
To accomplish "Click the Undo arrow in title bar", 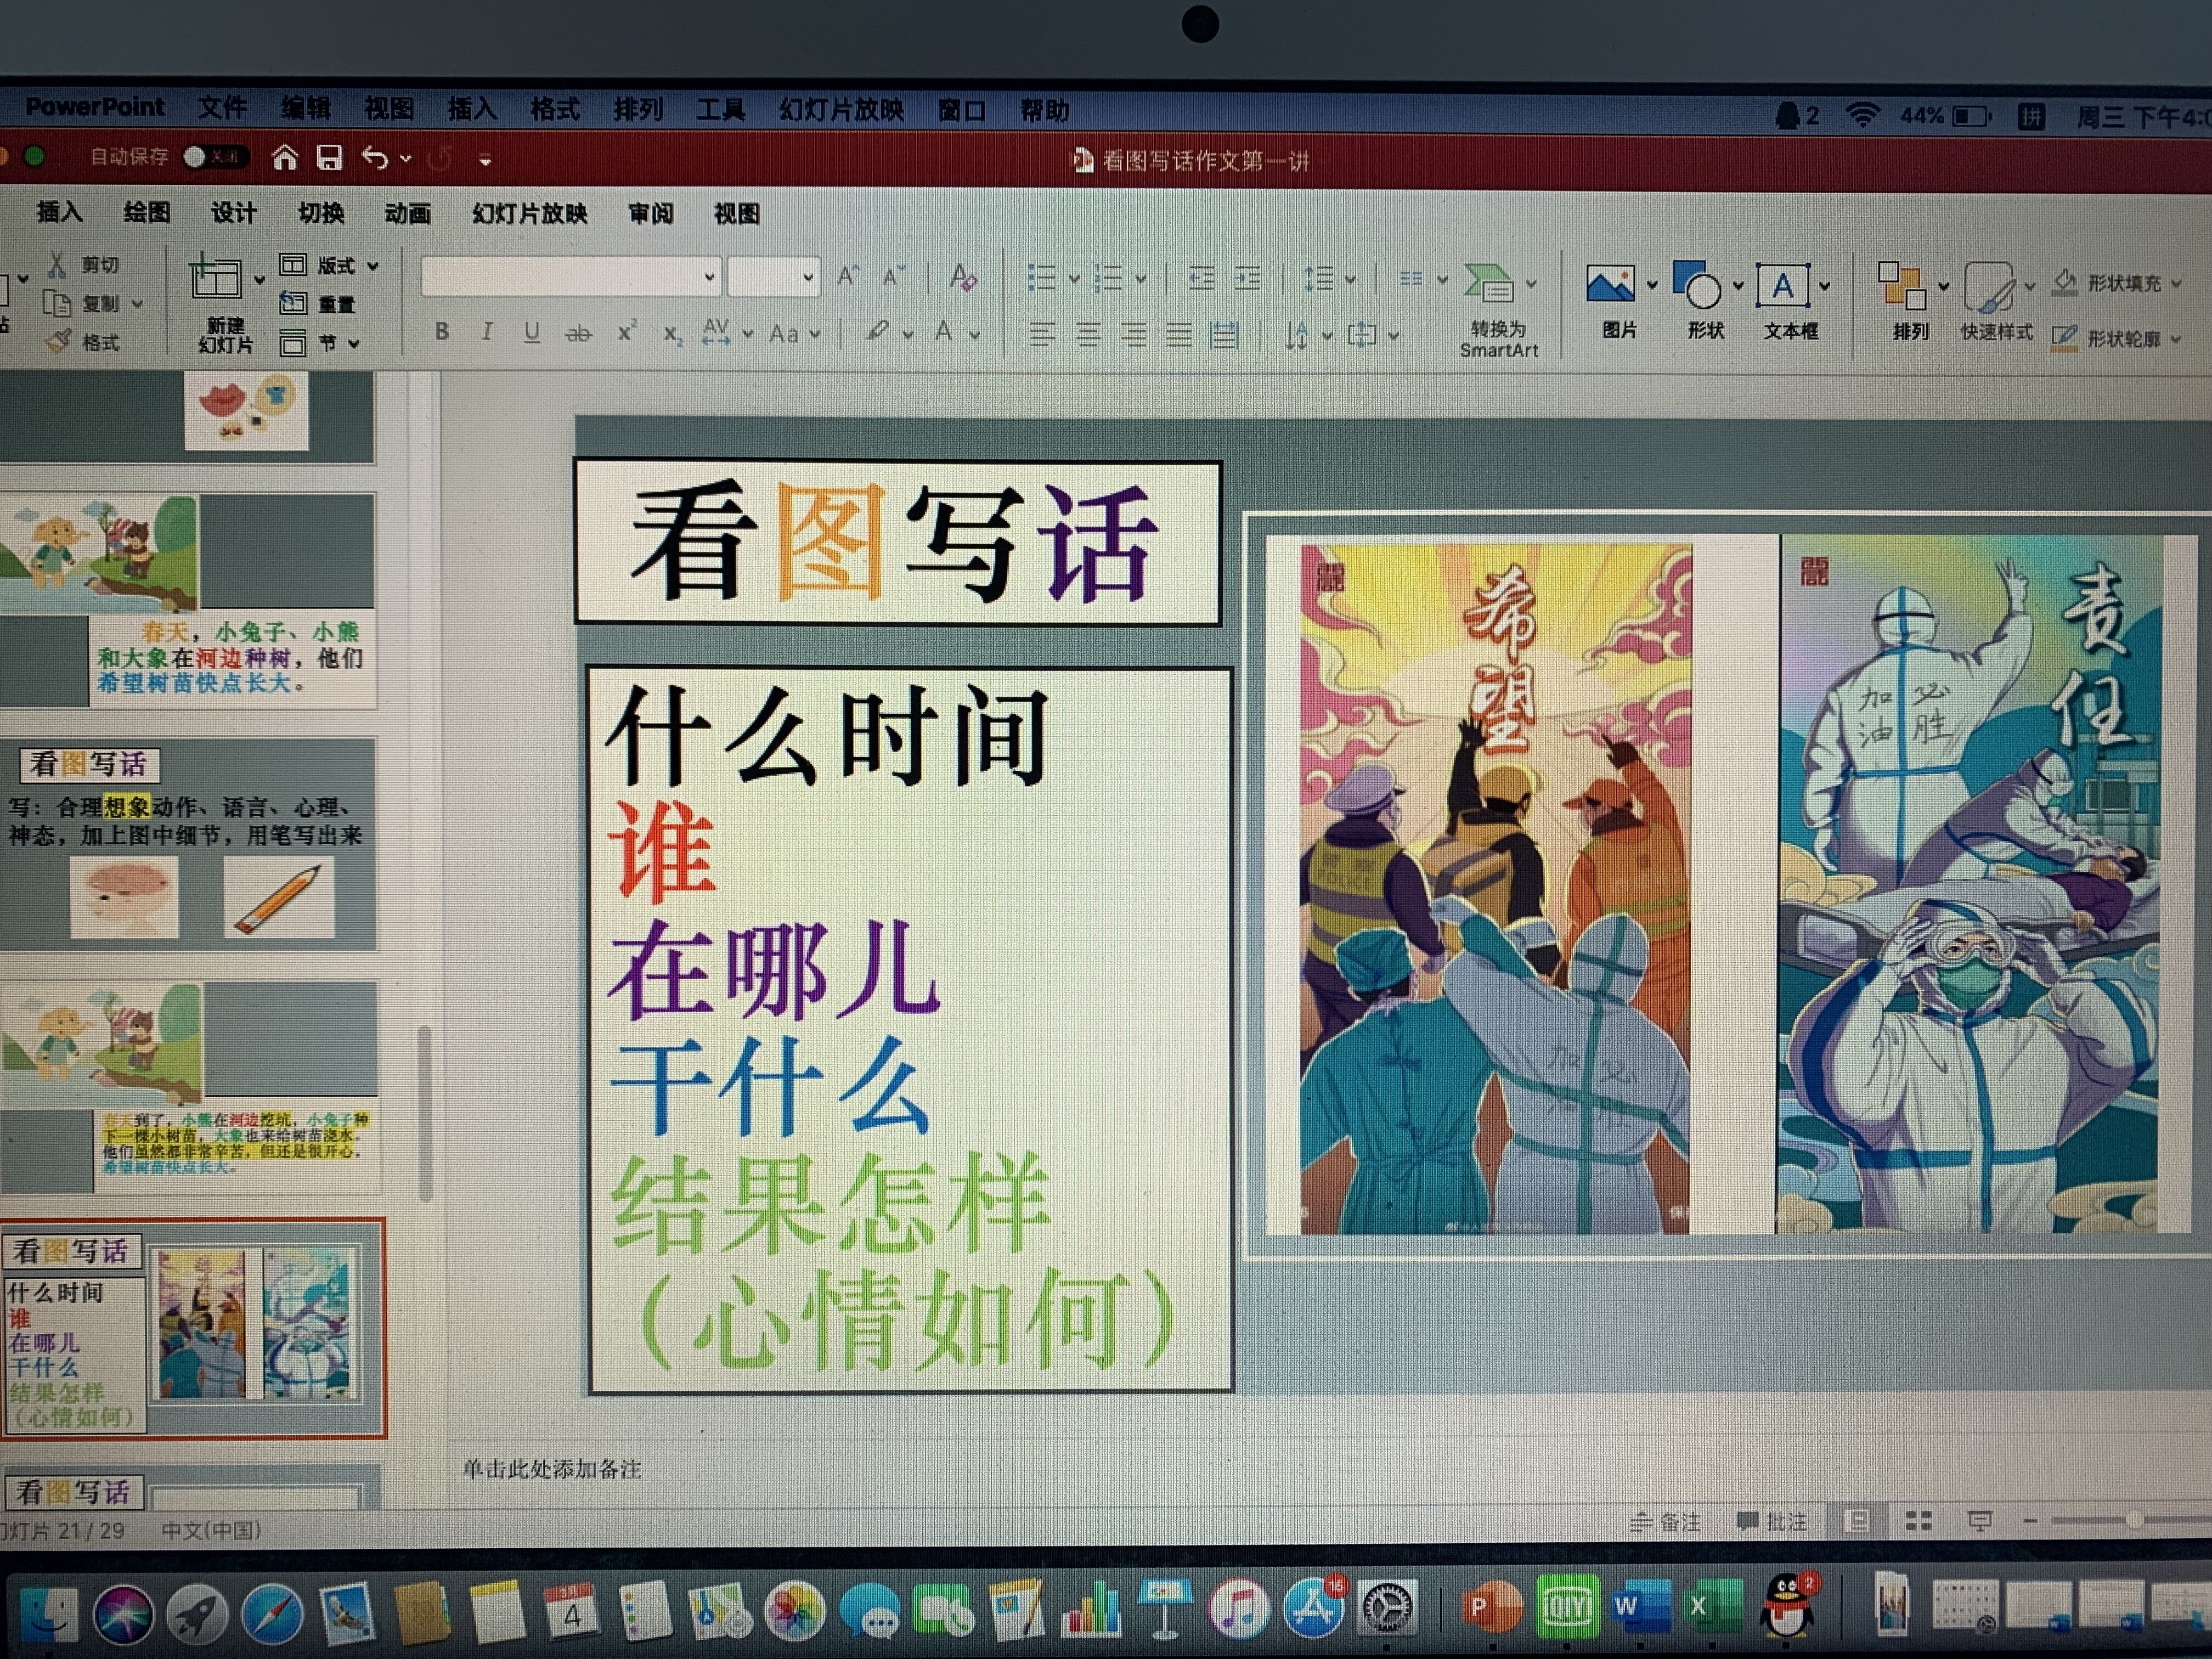I will (x=375, y=158).
